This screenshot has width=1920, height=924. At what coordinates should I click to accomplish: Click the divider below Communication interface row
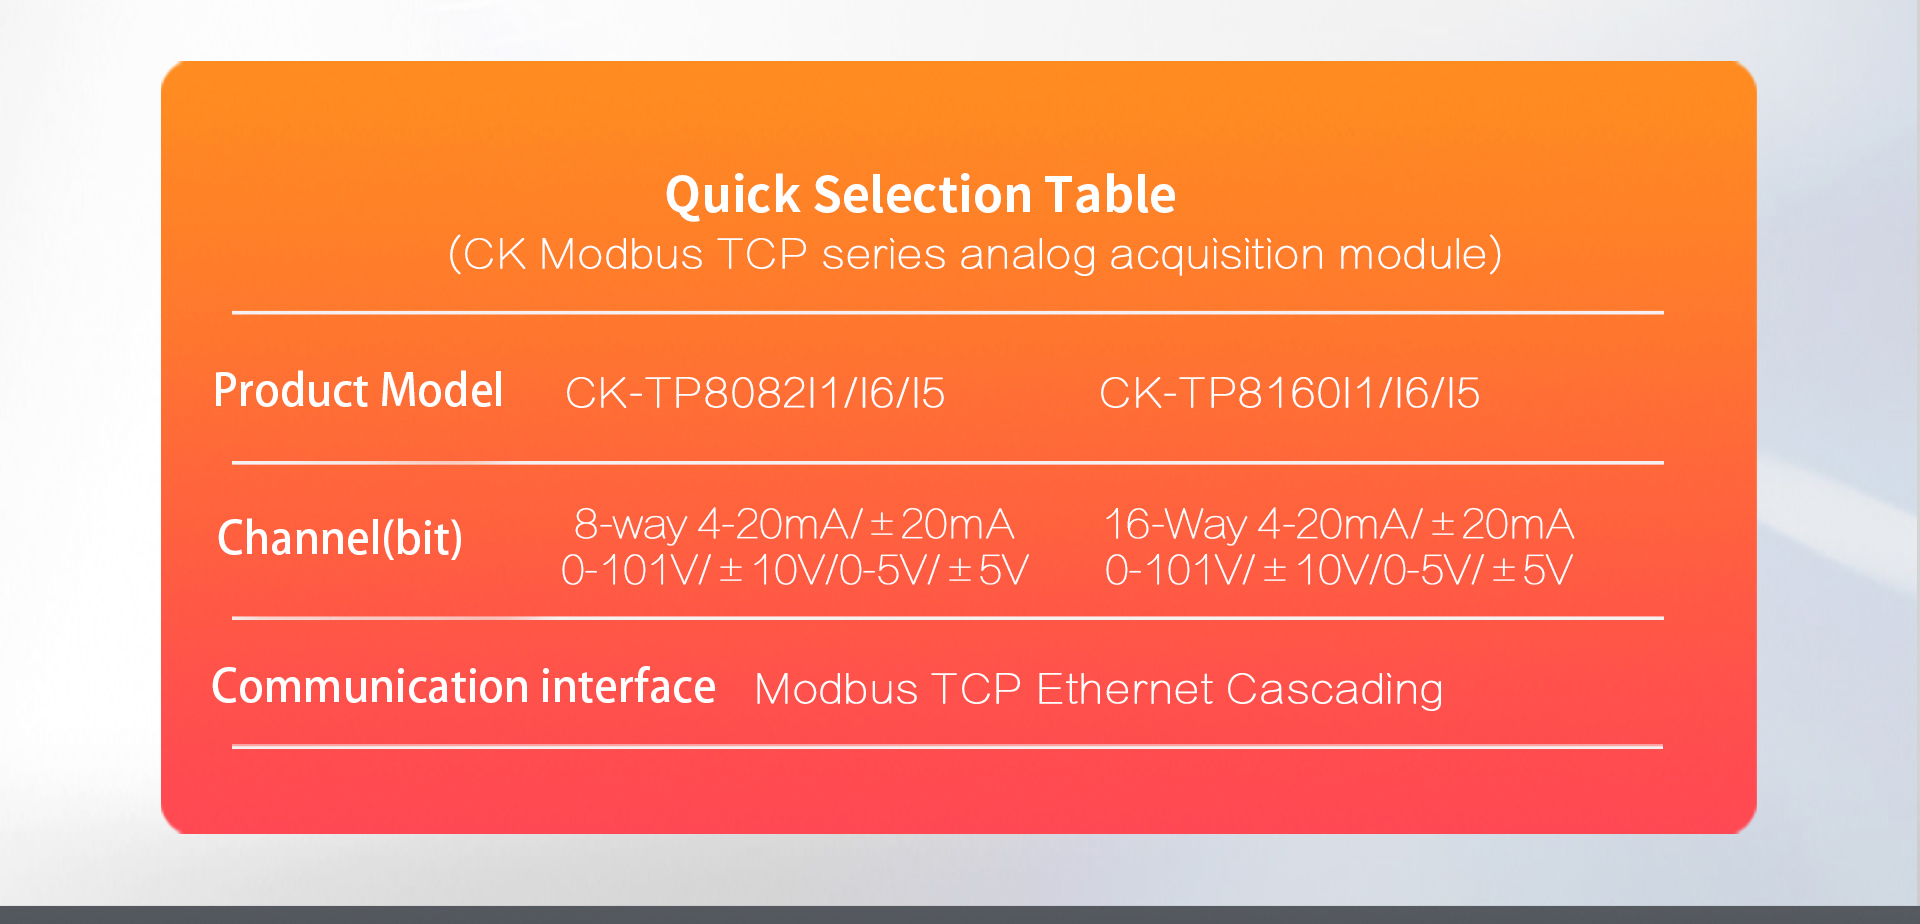pyautogui.click(x=948, y=746)
